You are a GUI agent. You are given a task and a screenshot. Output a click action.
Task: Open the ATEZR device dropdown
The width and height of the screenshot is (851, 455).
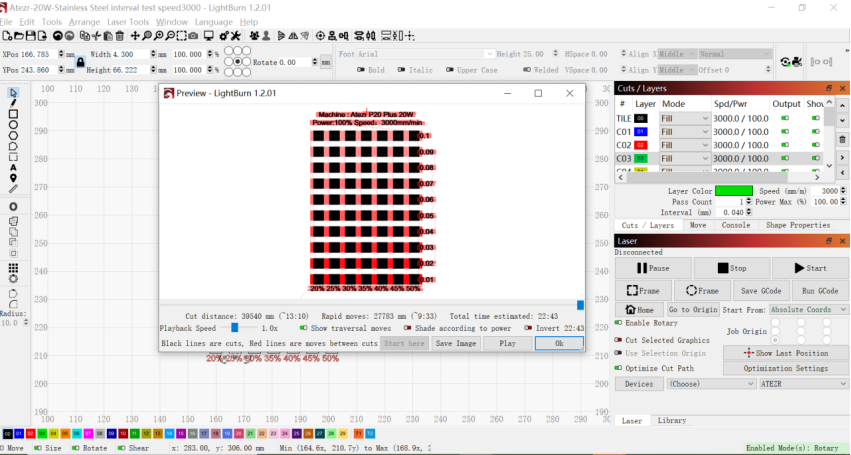802,383
